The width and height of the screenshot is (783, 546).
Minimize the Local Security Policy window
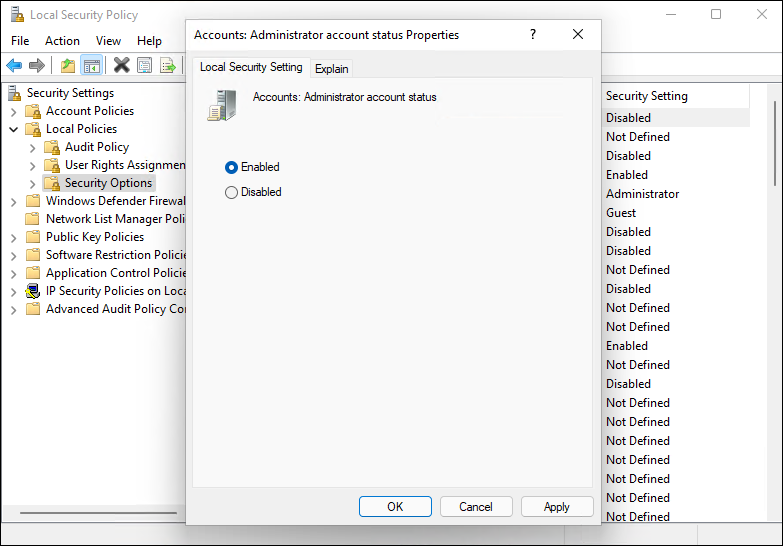(671, 14)
